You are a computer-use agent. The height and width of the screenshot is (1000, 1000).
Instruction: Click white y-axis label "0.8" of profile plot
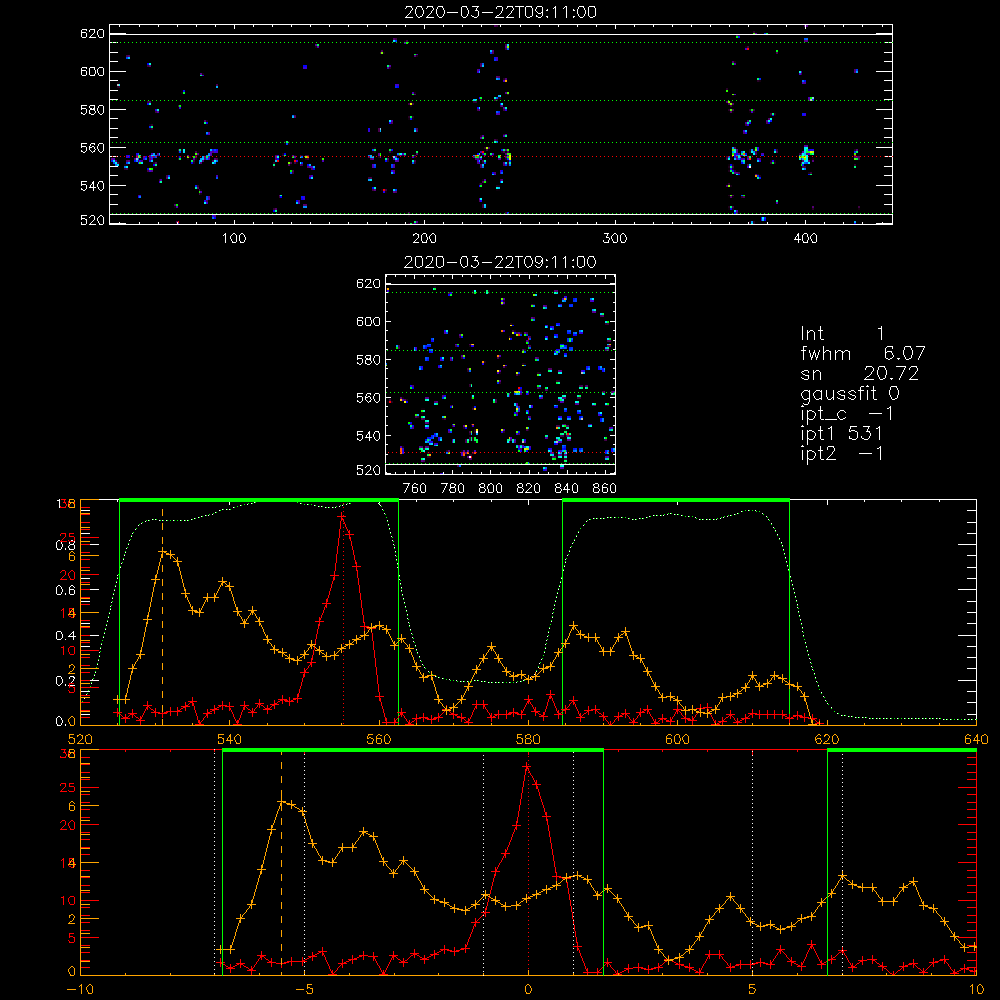pyautogui.click(x=66, y=545)
